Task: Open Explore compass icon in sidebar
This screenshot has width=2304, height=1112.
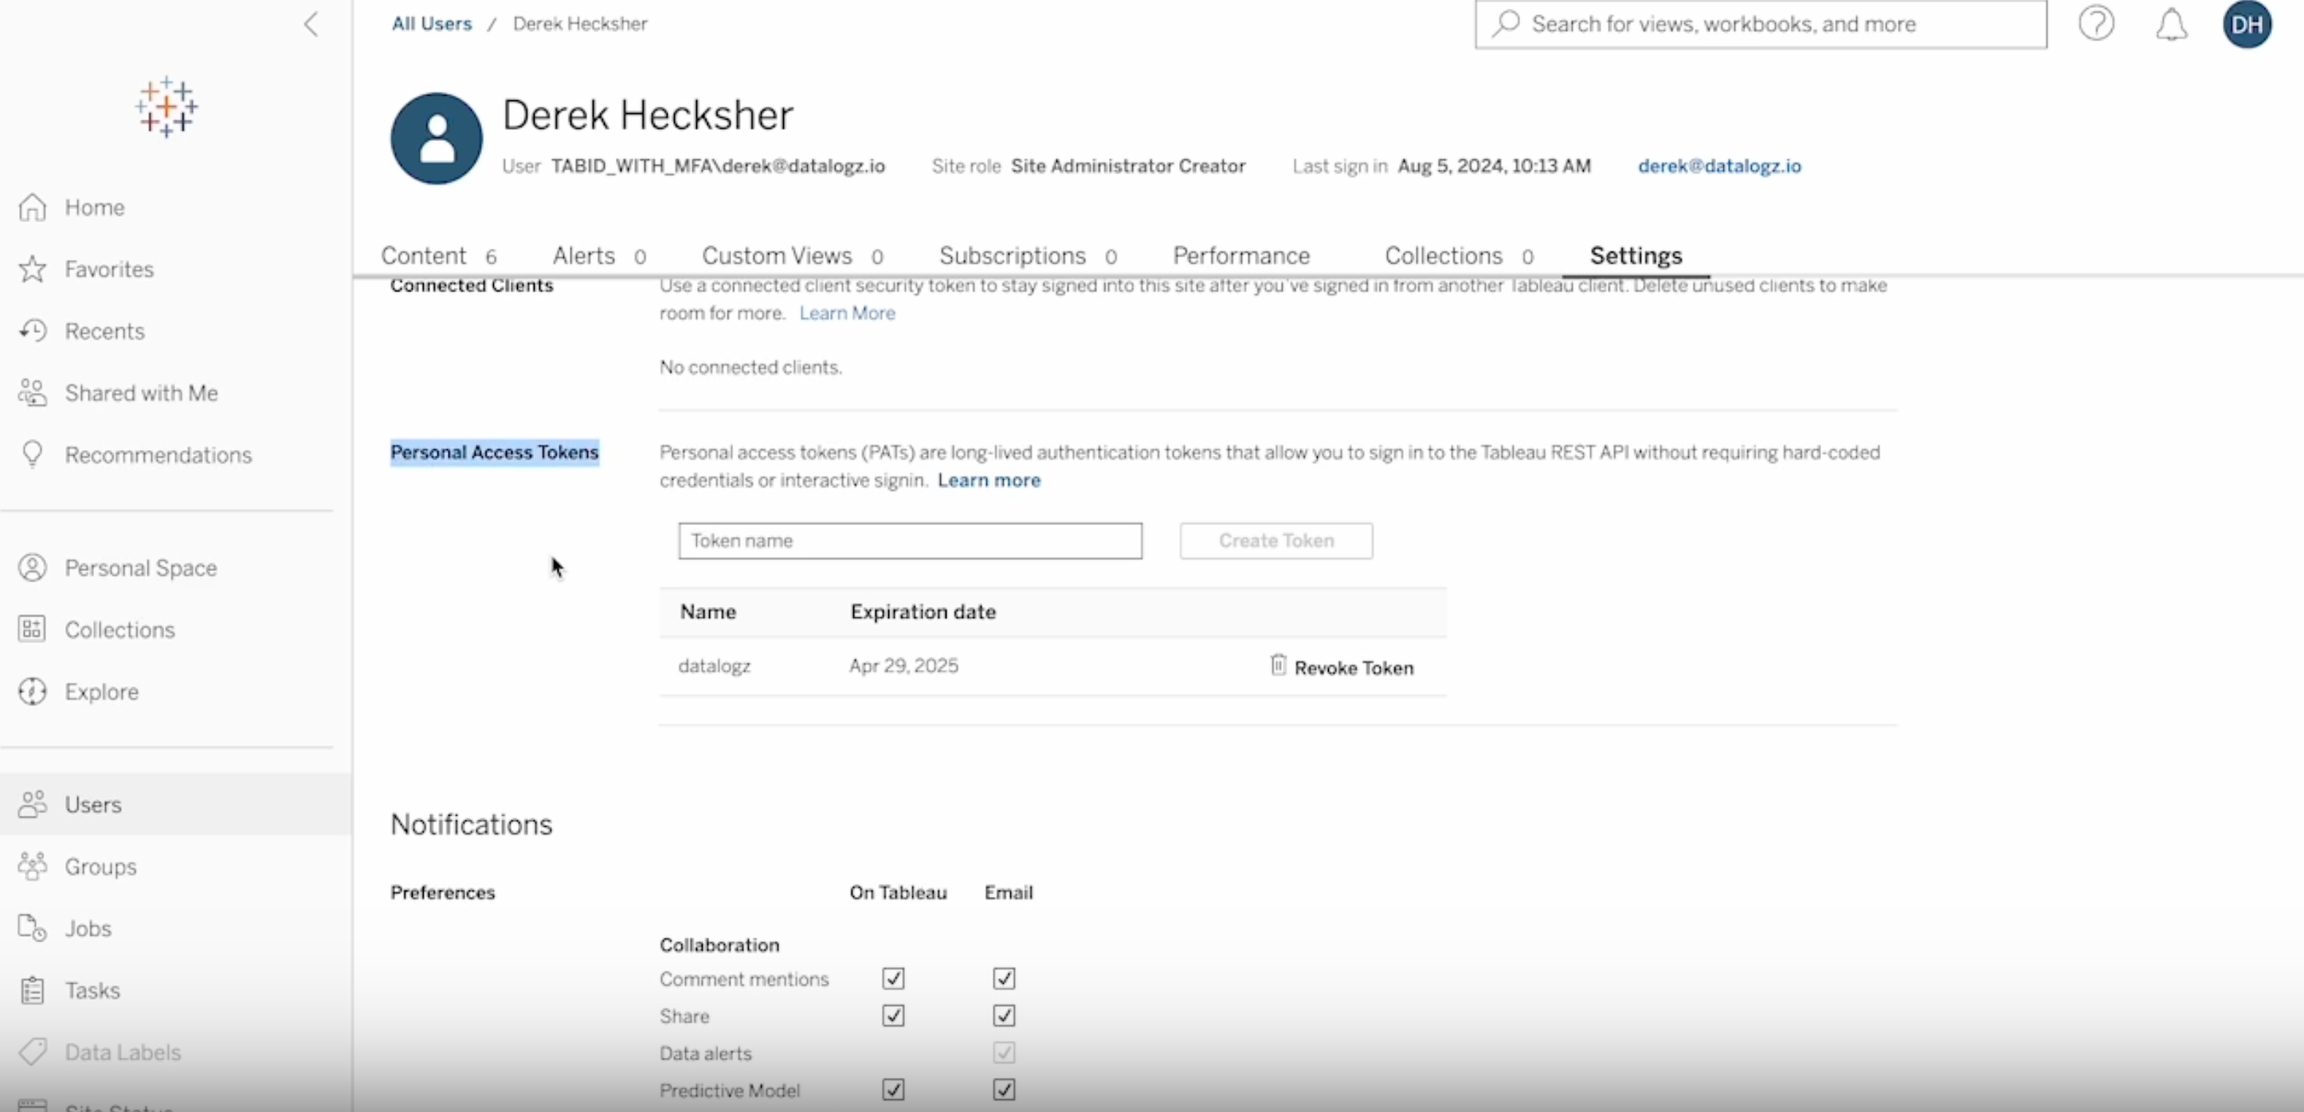Action: coord(33,692)
